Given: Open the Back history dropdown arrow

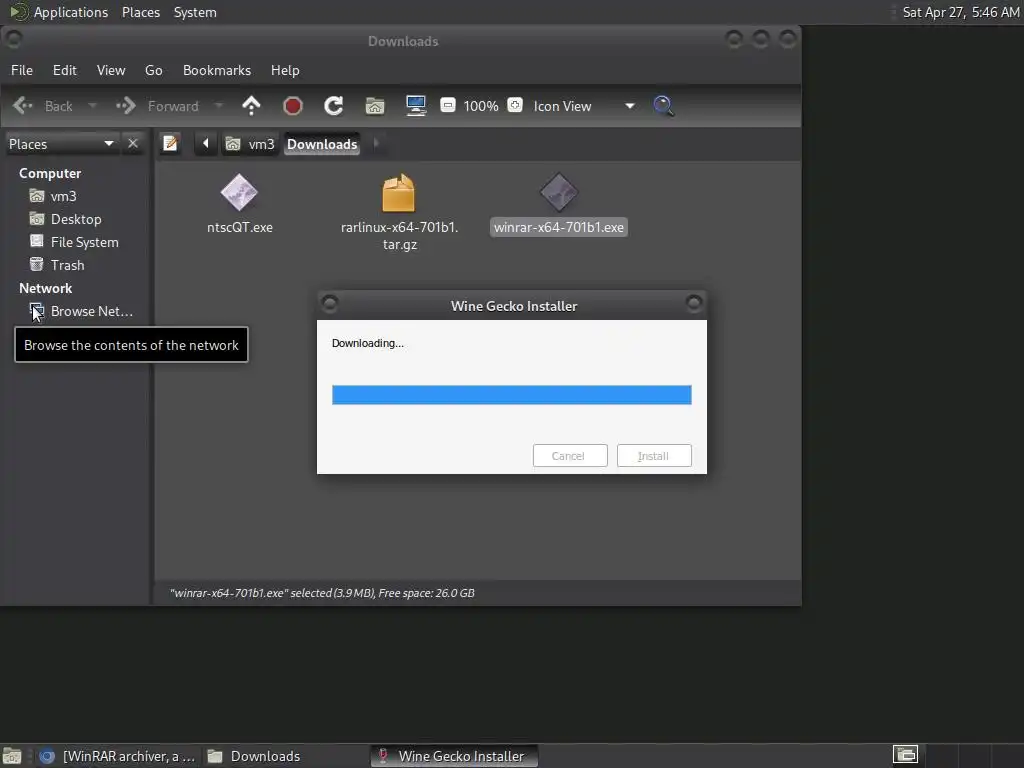Looking at the screenshot, I should (92, 106).
